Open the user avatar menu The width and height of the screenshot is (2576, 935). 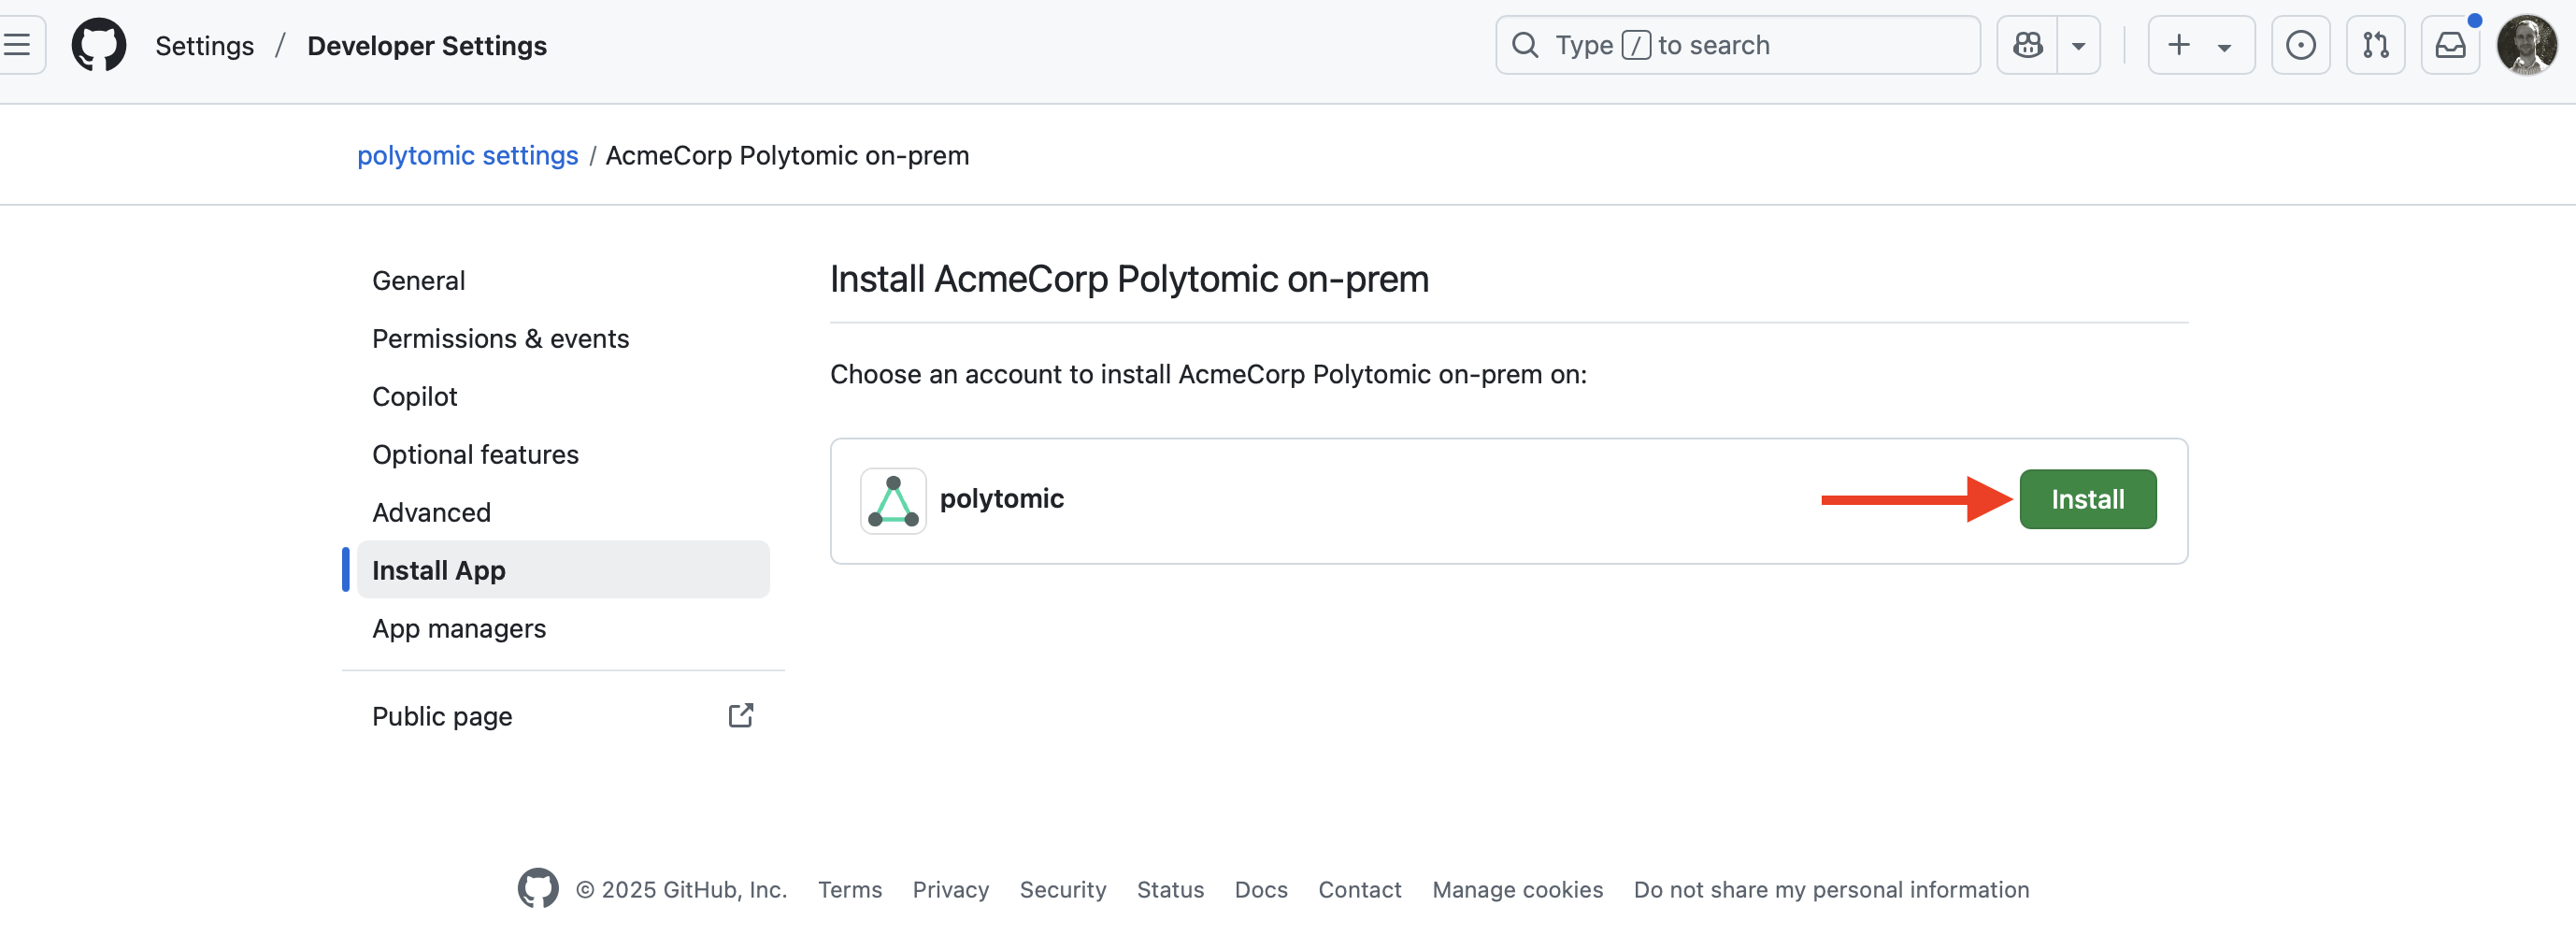point(2526,45)
